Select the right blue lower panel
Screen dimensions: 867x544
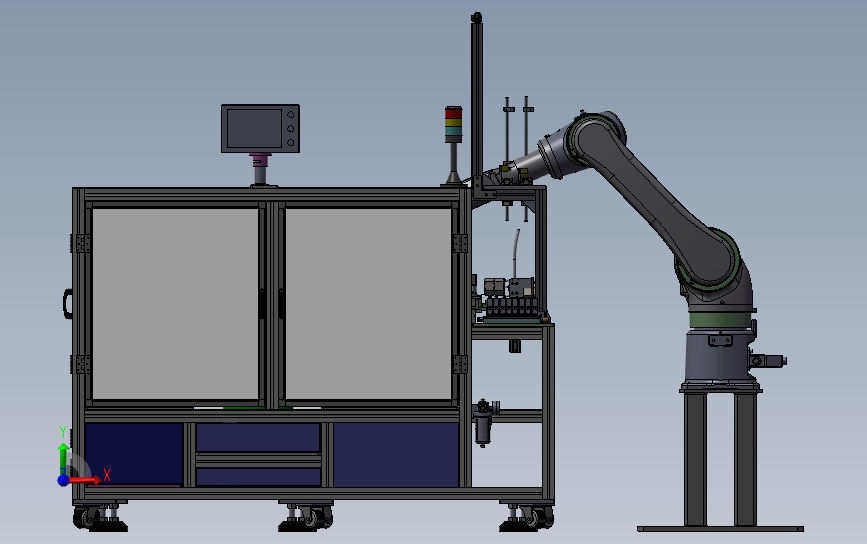tap(396, 455)
